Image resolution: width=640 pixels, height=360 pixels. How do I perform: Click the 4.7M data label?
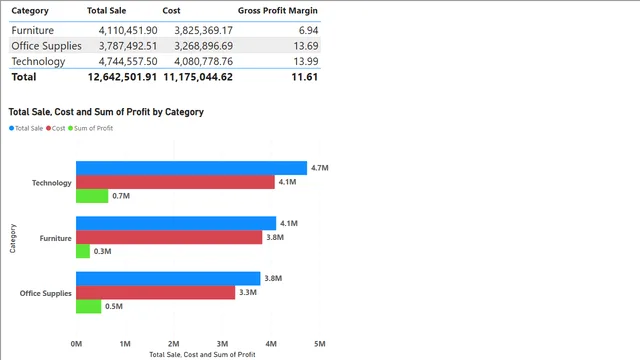pos(320,168)
